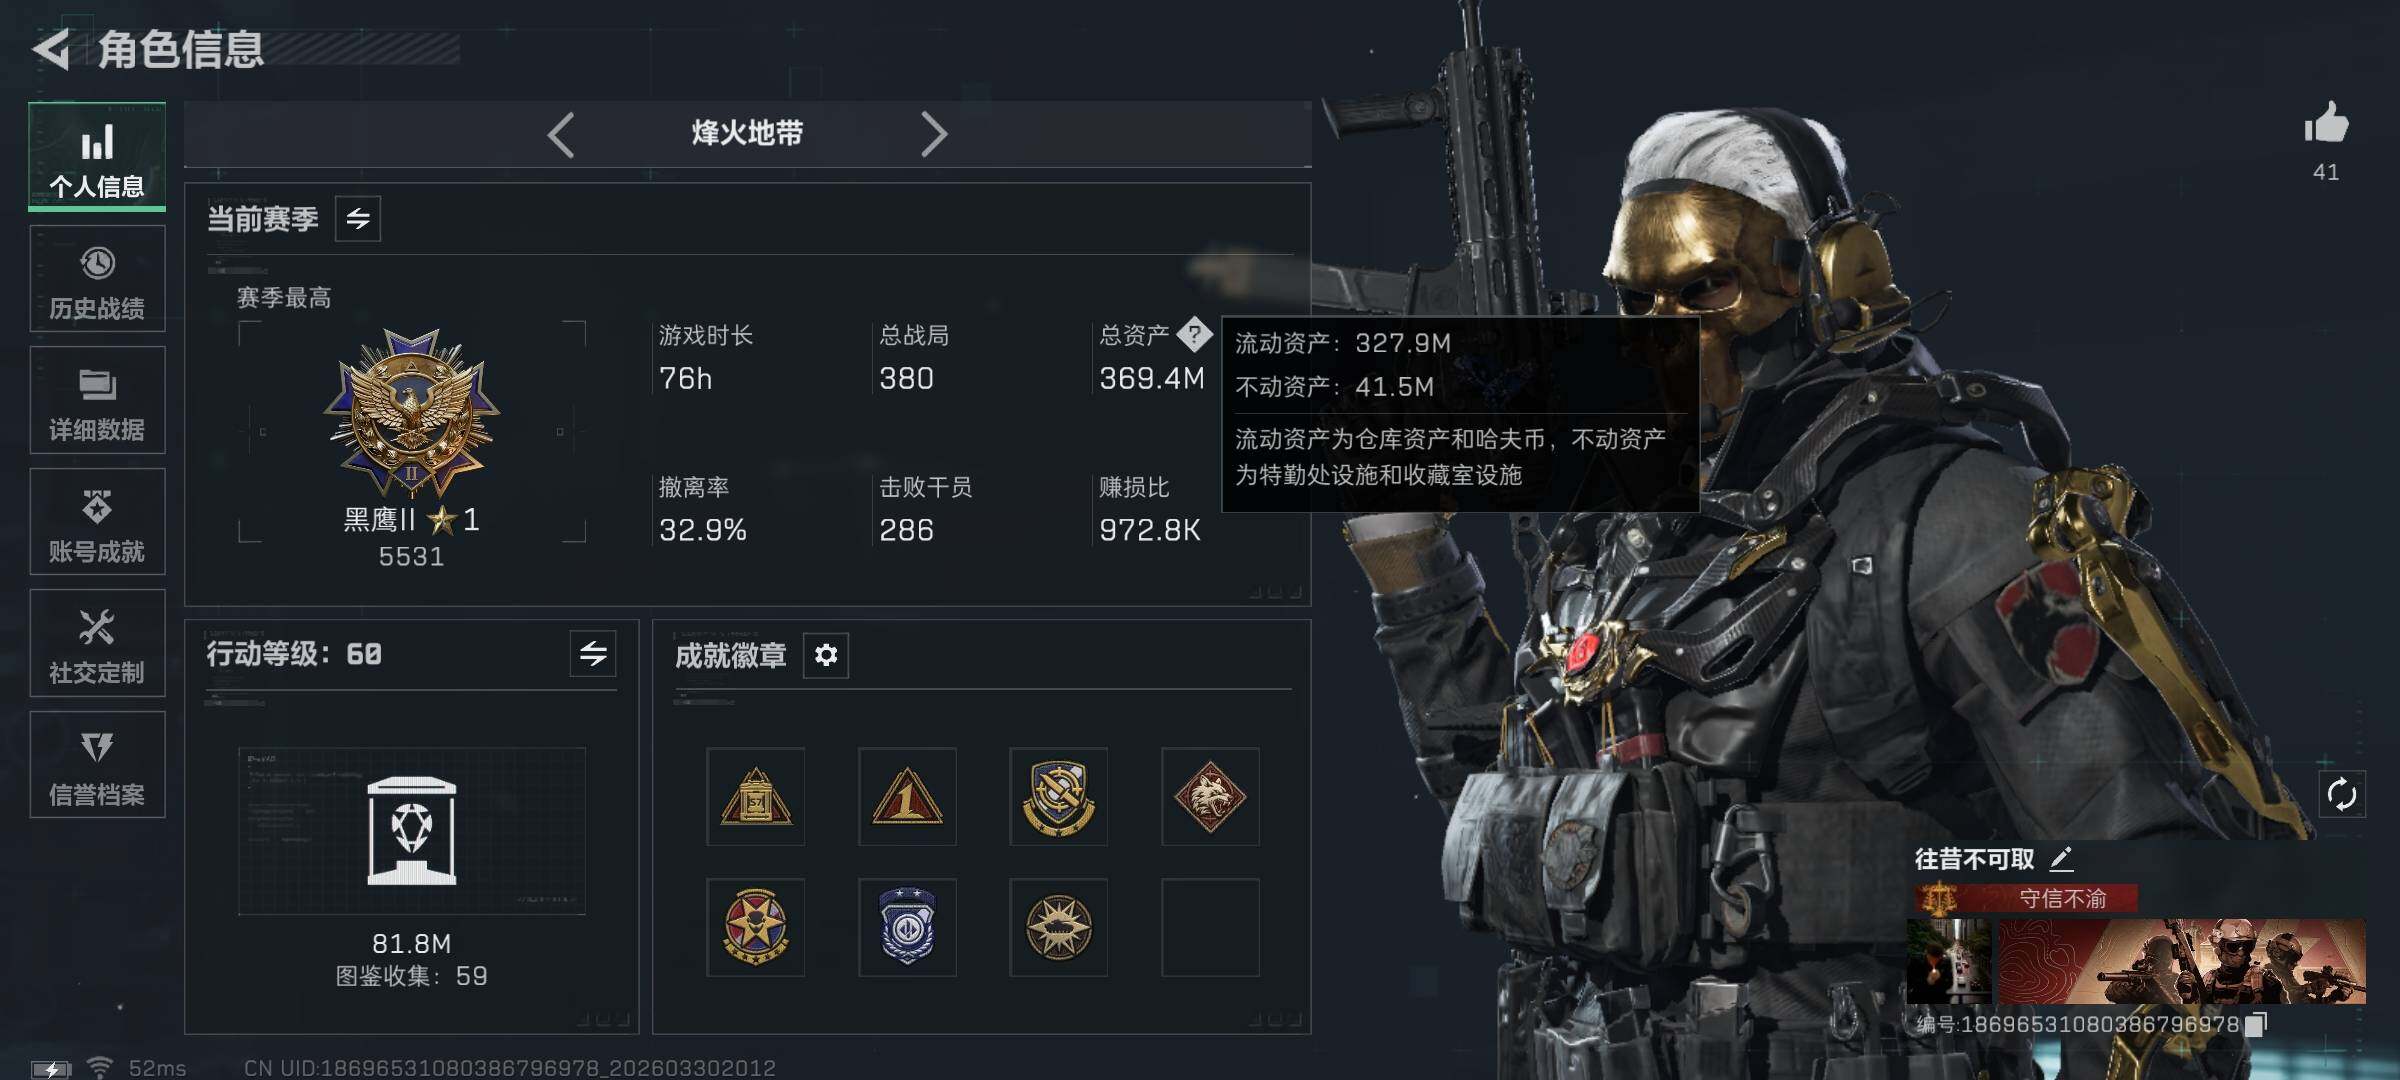Open the 信誉档案 tab
2400x1080 pixels.
(97, 765)
